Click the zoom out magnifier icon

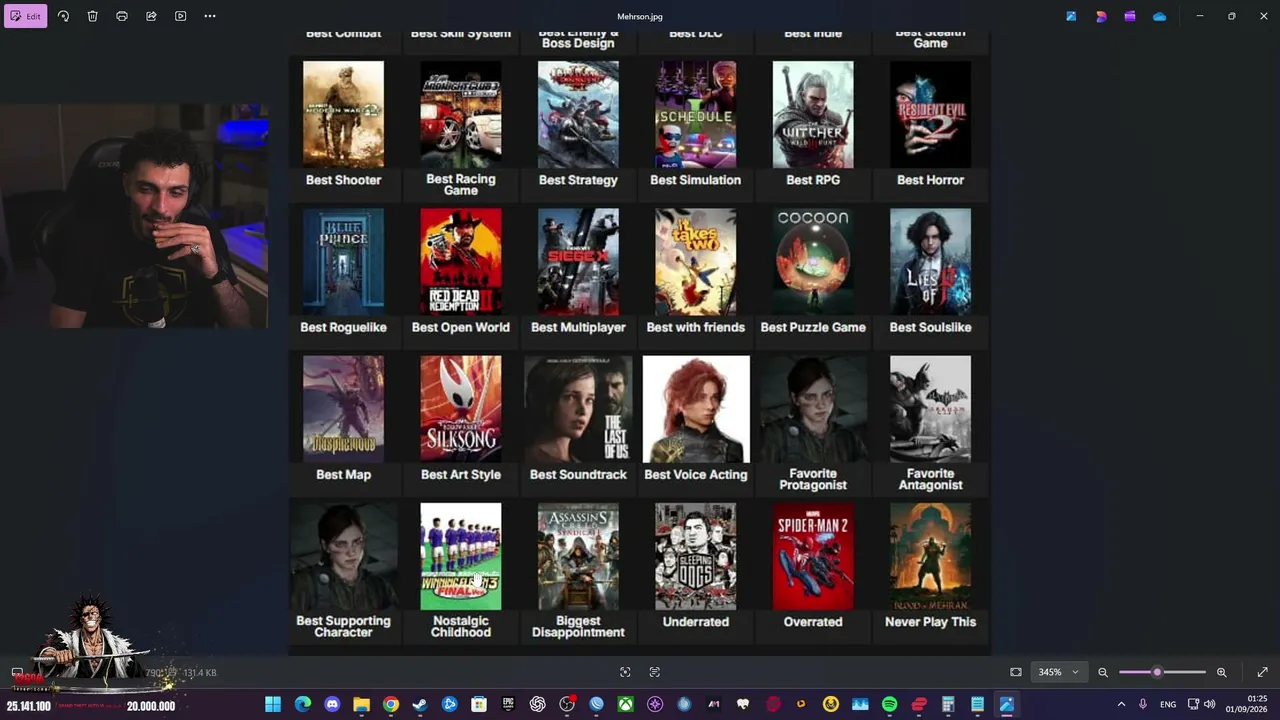point(1103,672)
